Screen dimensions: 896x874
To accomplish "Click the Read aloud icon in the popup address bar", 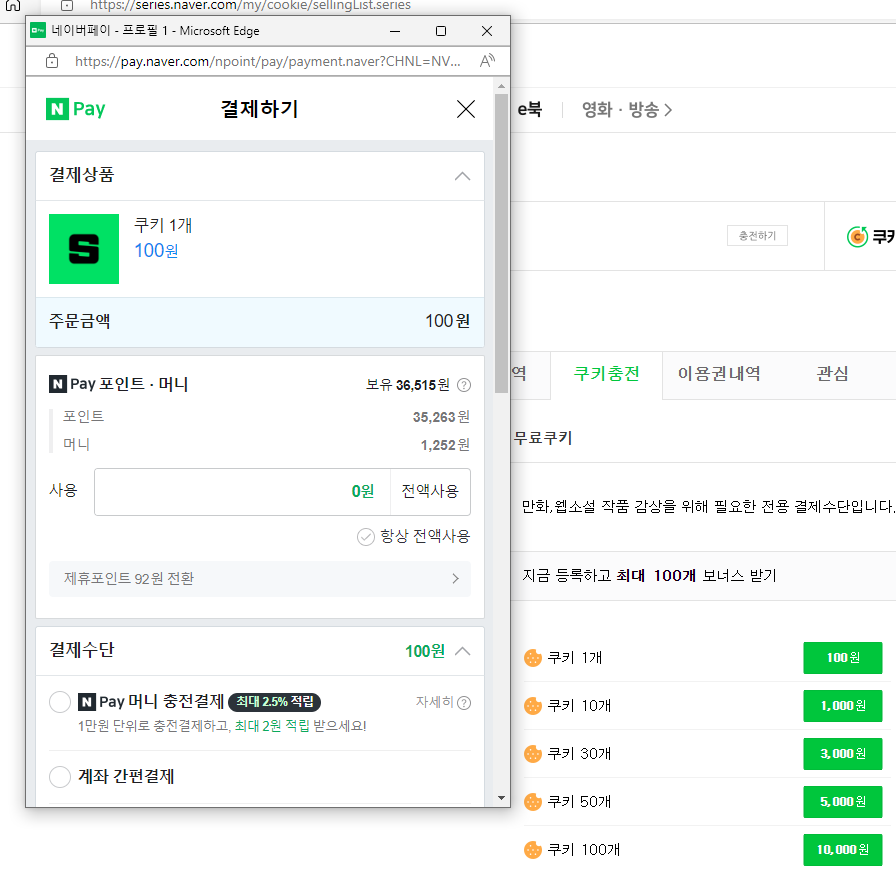I will pos(487,61).
